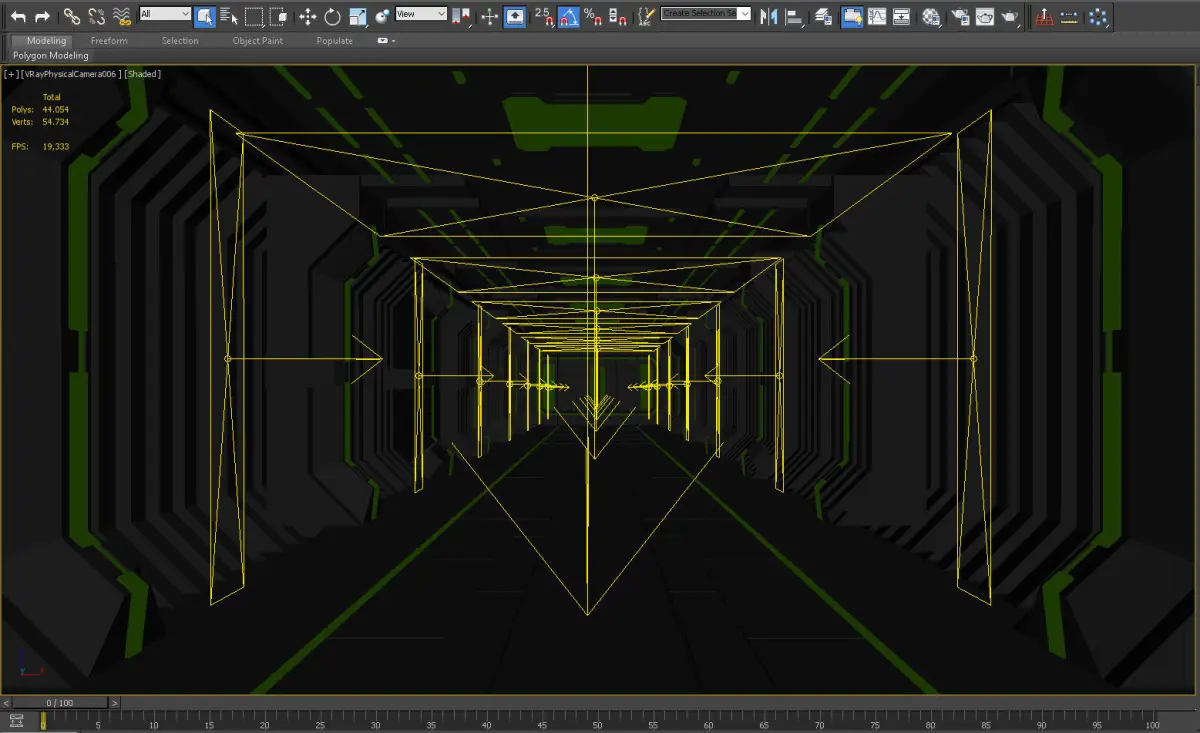Click next frame arrow on time slider
Viewport: 1200px width, 733px height.
coord(116,704)
